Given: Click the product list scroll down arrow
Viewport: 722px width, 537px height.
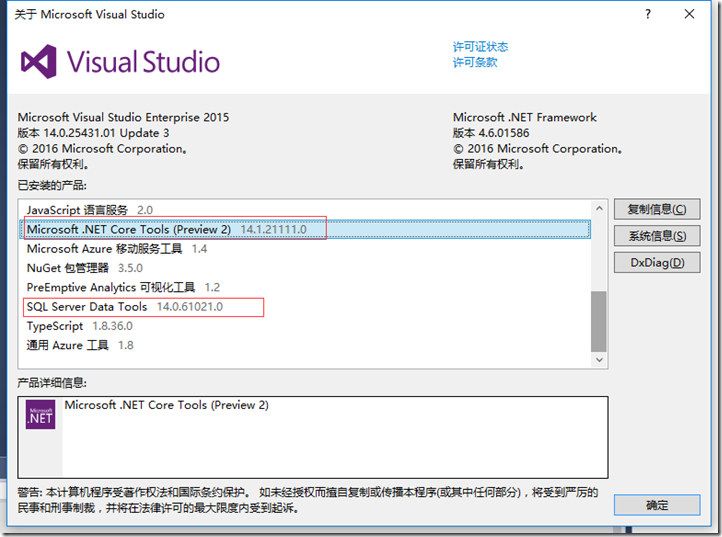Looking at the screenshot, I should click(599, 360).
